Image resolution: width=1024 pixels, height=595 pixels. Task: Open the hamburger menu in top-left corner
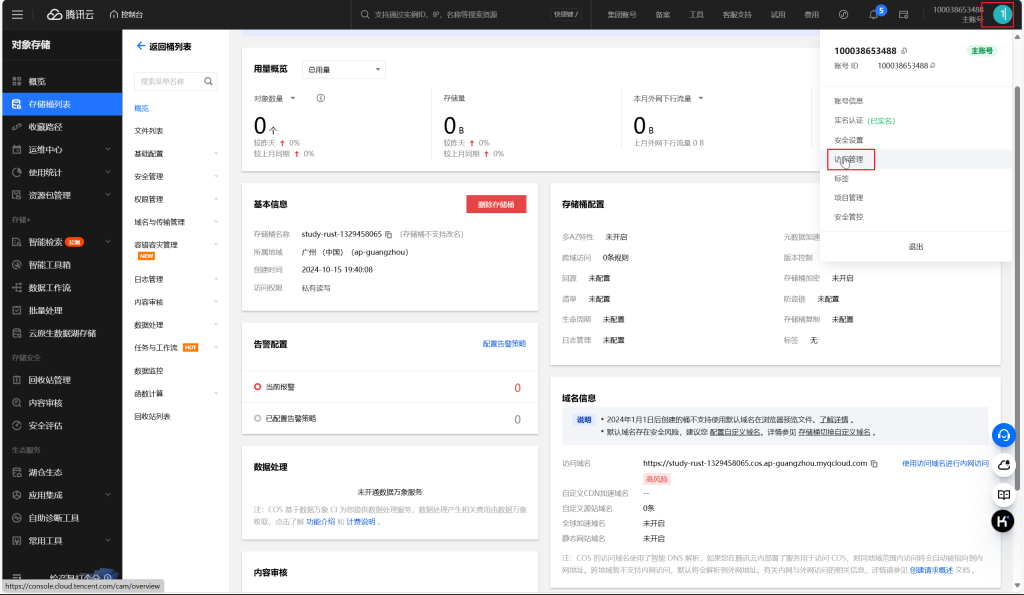click(x=19, y=15)
